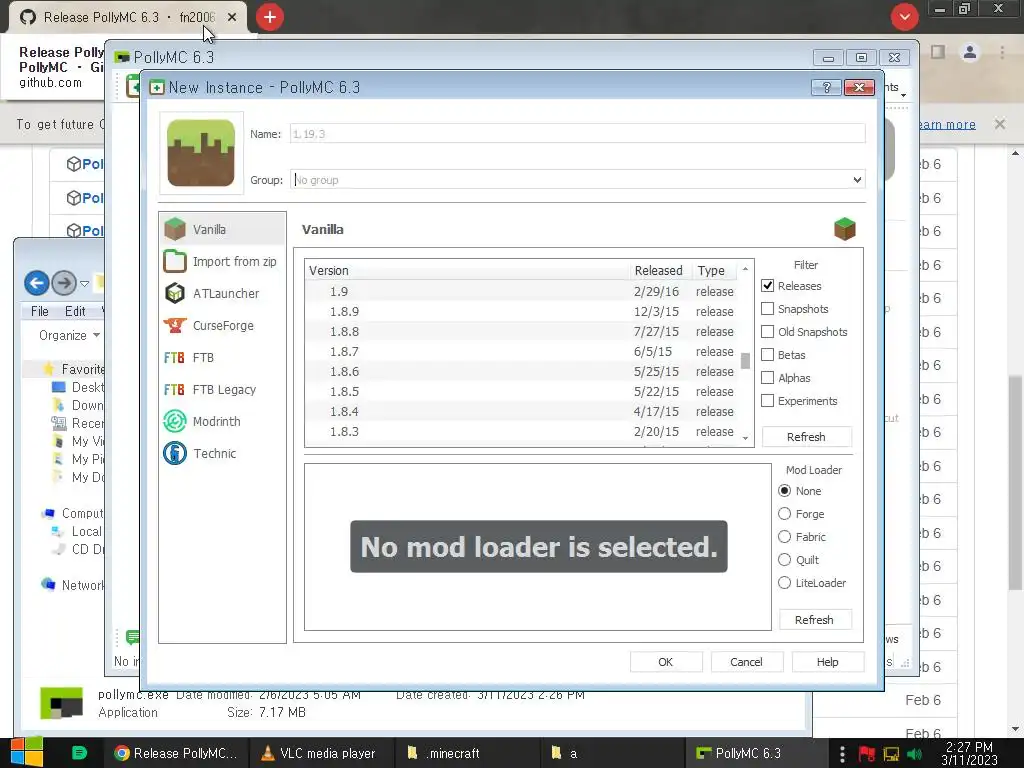Click Refresh under version filters

pyautogui.click(x=807, y=436)
